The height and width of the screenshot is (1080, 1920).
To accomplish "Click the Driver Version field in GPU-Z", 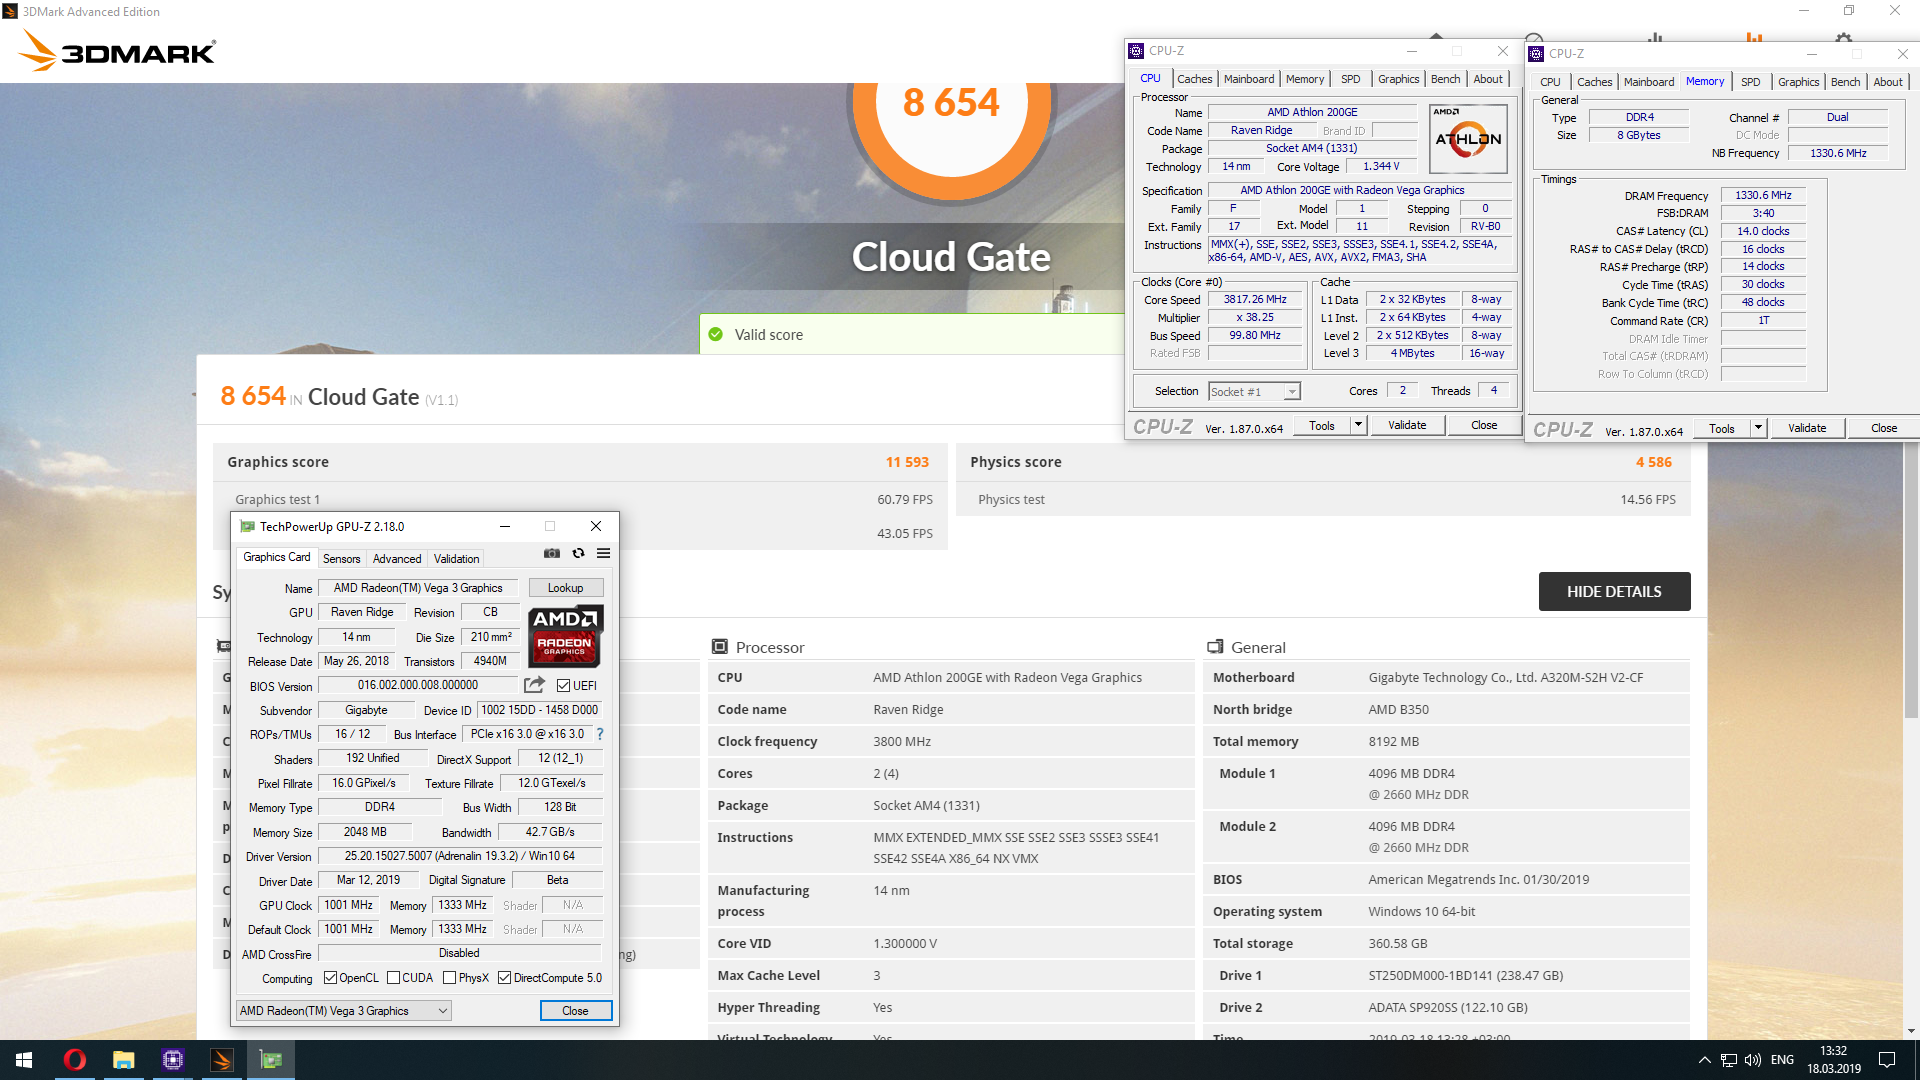I will tap(460, 856).
